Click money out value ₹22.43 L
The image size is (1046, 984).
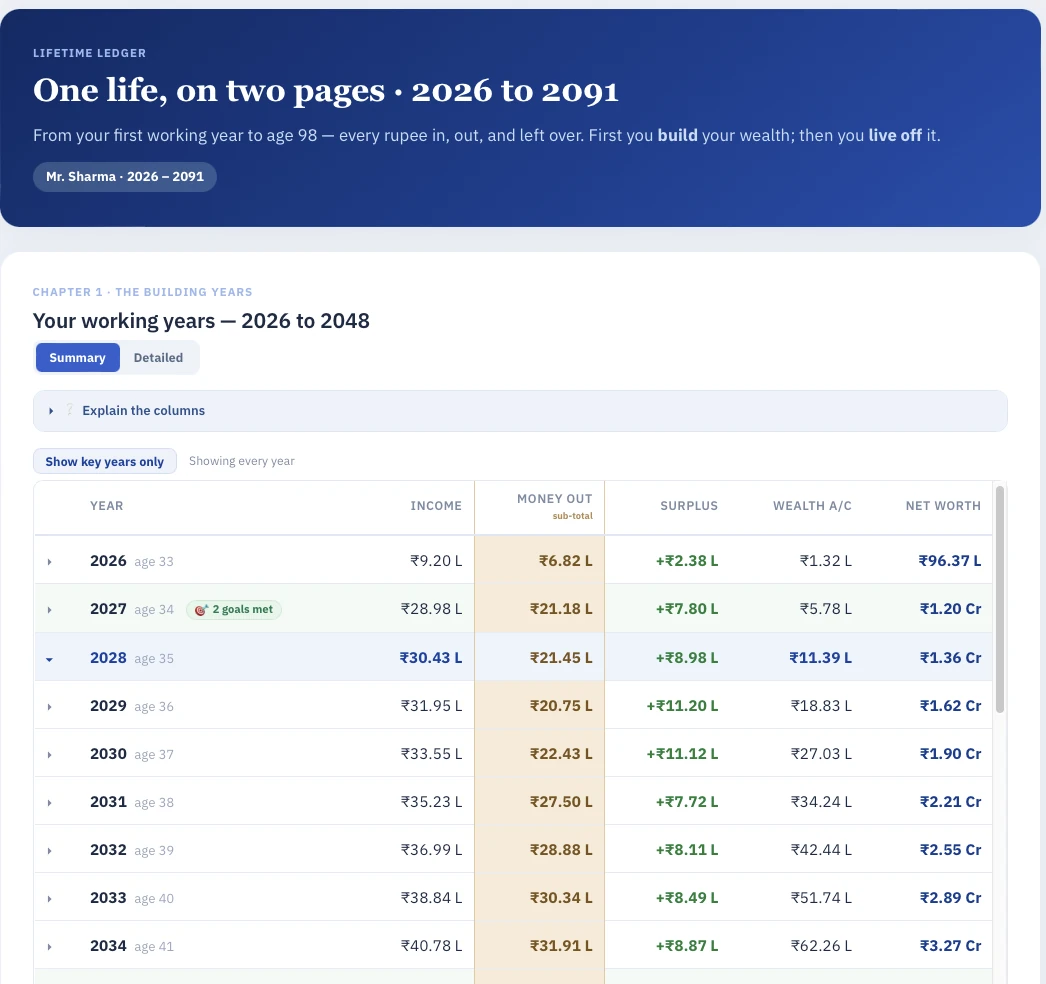tap(561, 754)
